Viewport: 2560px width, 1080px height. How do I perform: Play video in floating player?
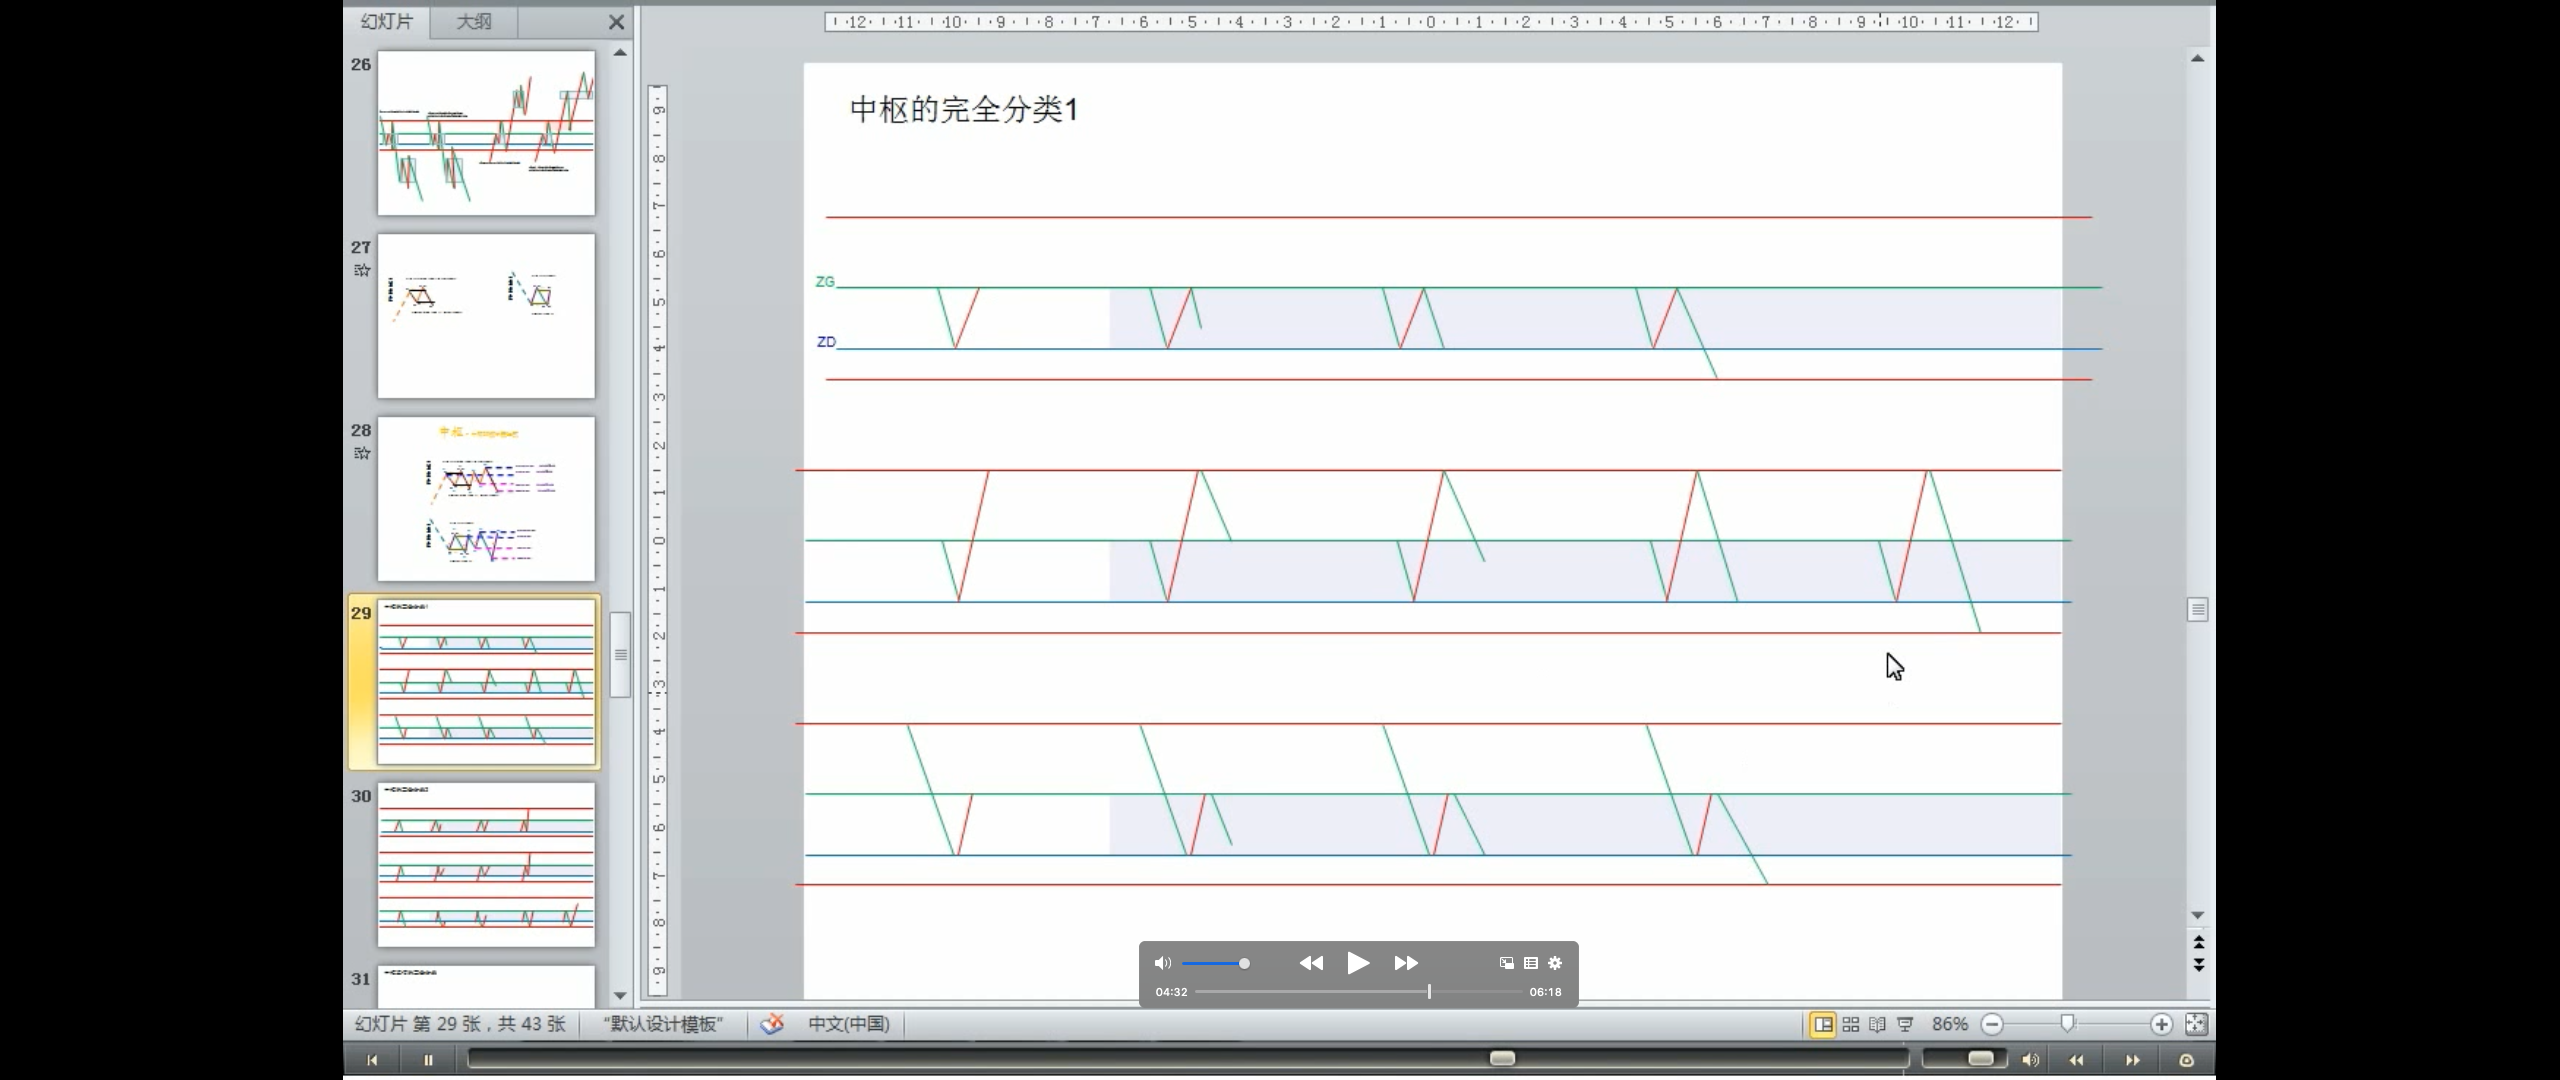(1358, 963)
